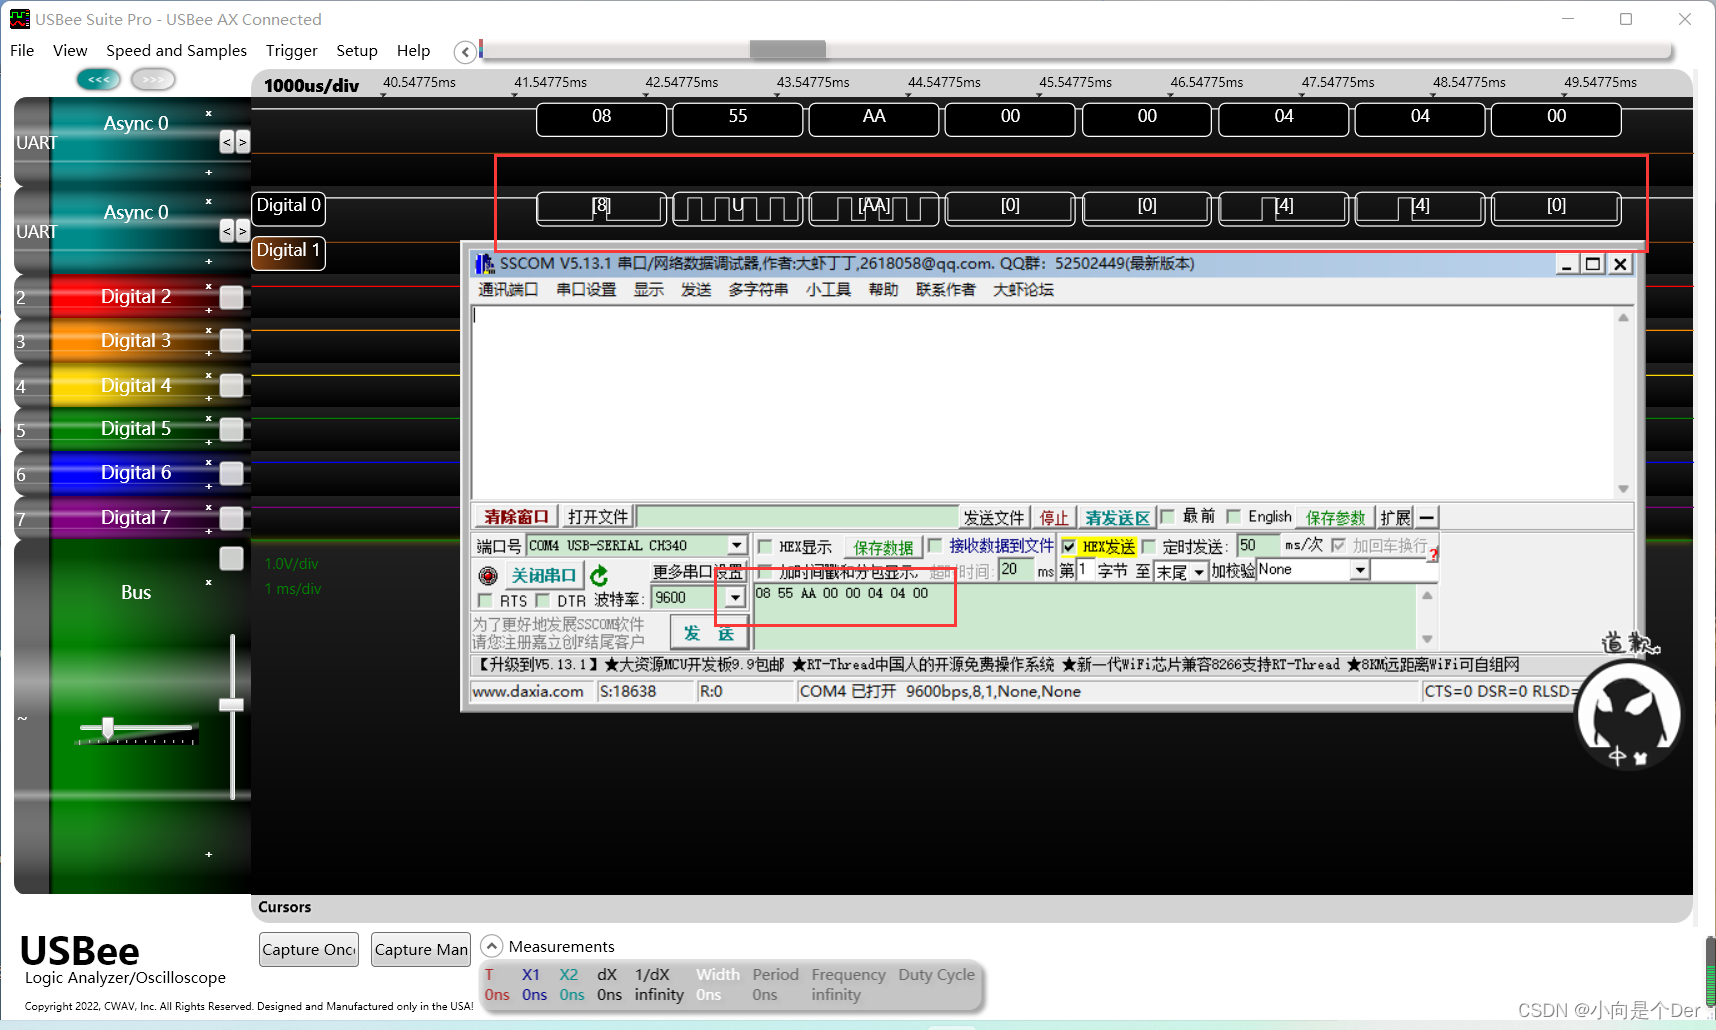Check the 最前 always-on-top checkbox
Screen dimensions: 1716x1030
click(x=1167, y=516)
